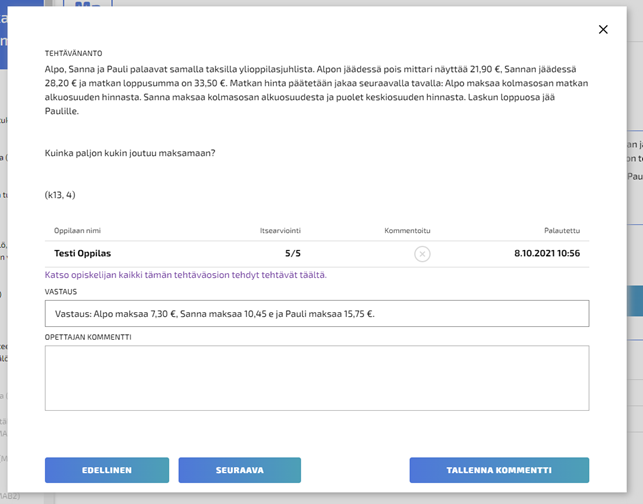Image resolution: width=643 pixels, height=504 pixels.
Task: Select the student name Testi Oppilas
Action: 82,253
